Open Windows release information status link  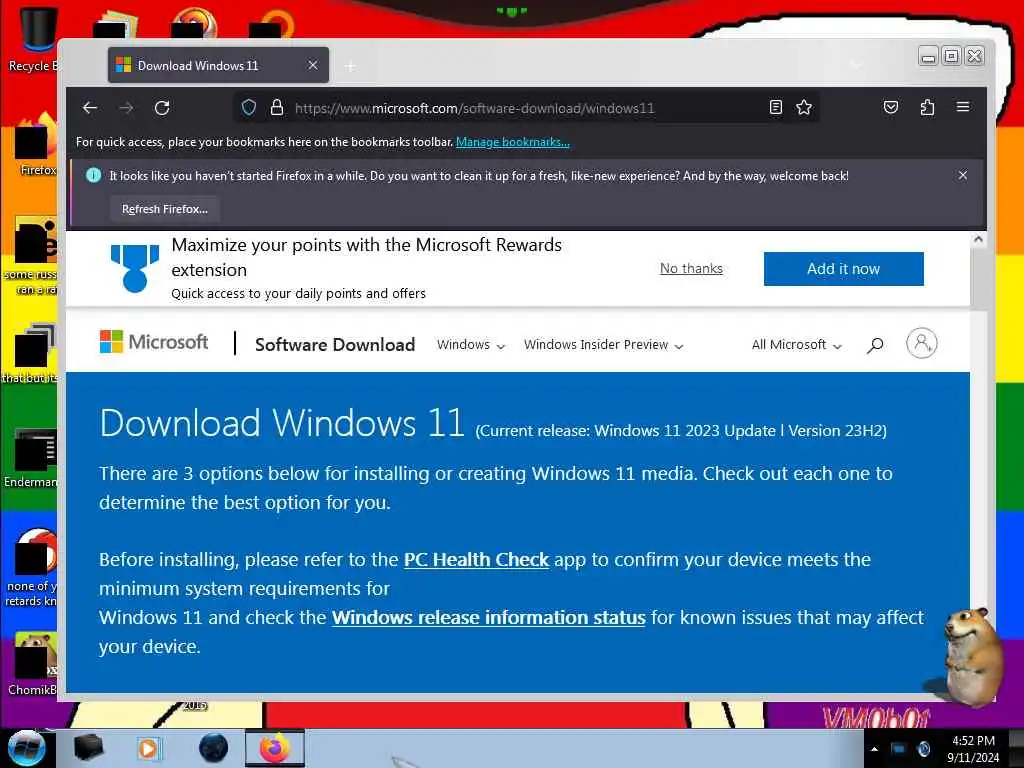pyautogui.click(x=488, y=618)
